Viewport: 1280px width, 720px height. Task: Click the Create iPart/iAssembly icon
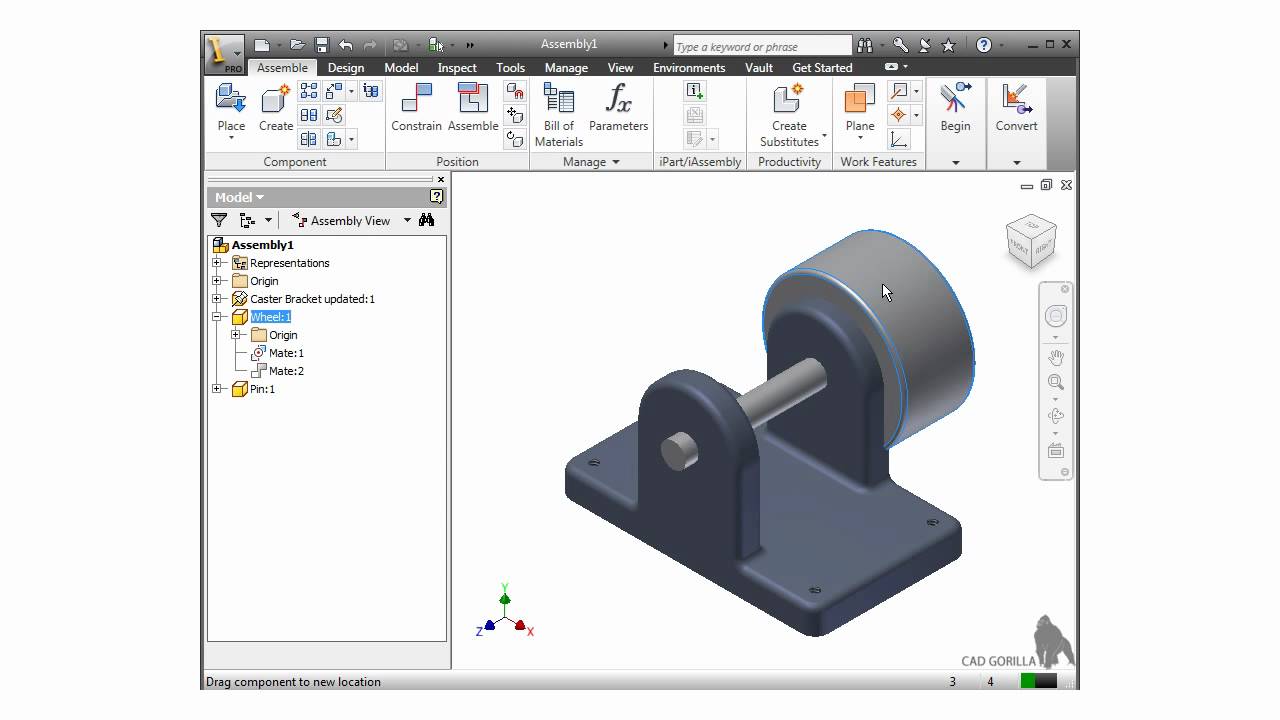695,91
